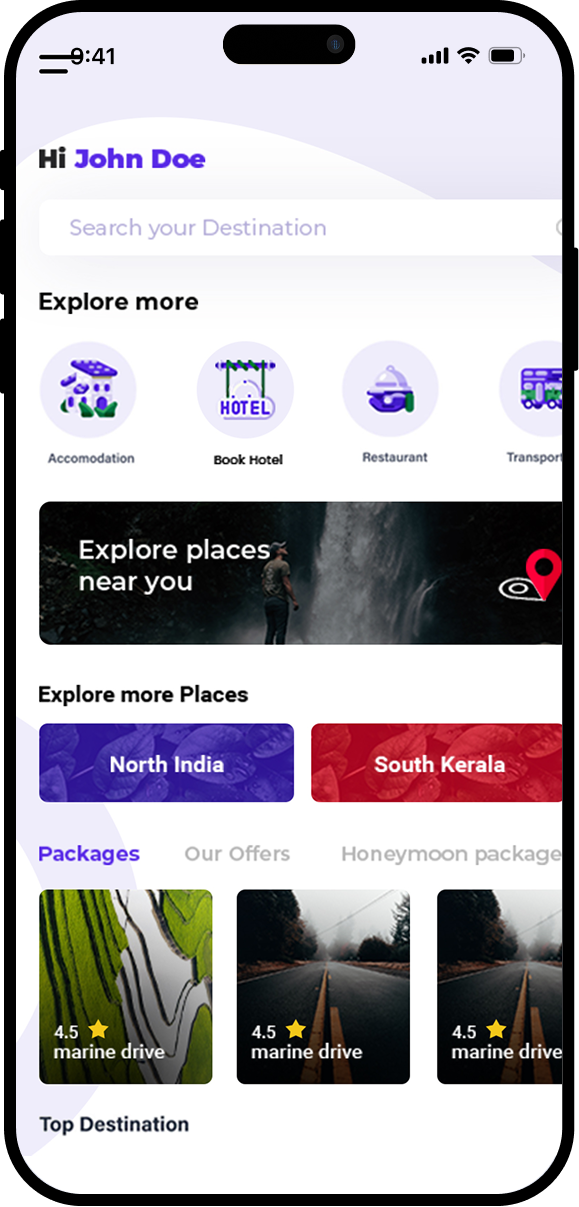
Task: Open the green marine drive package card
Action: click(126, 987)
